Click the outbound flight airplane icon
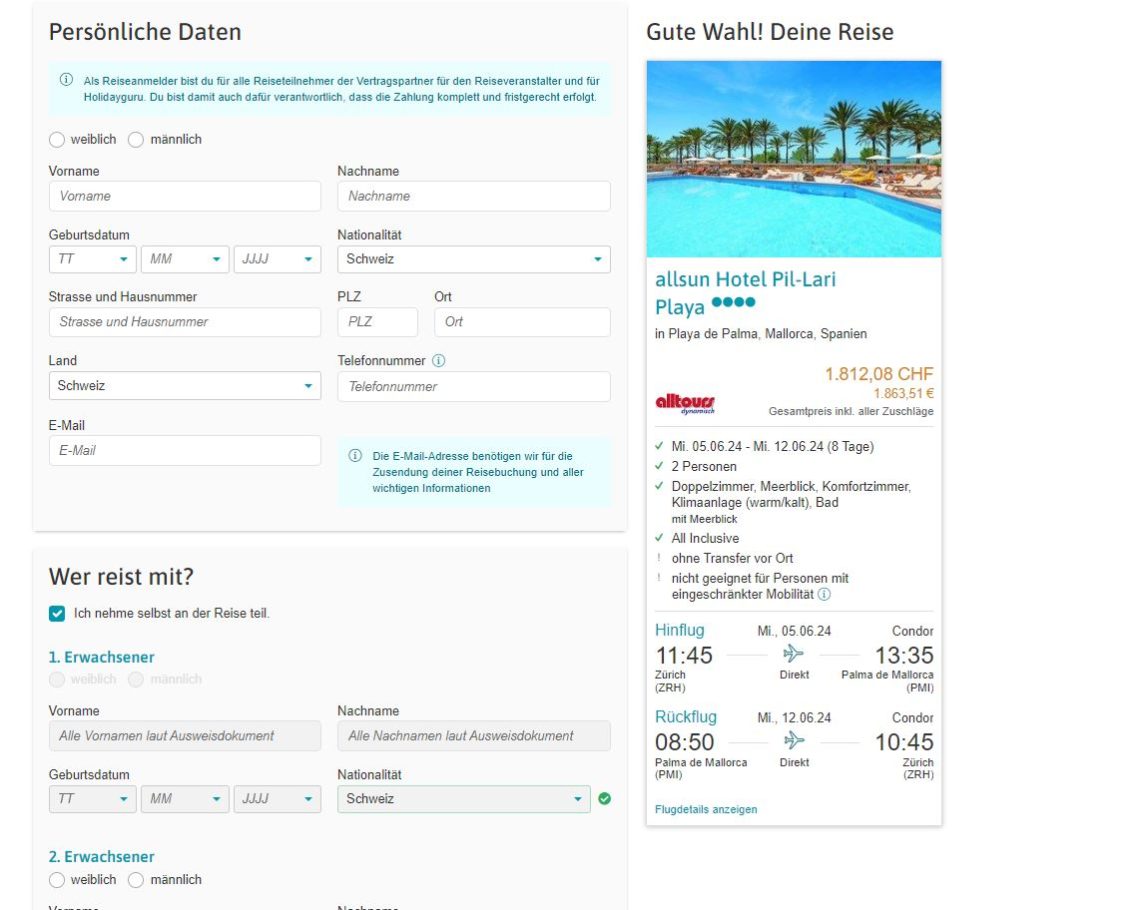1140x910 pixels. pyautogui.click(x=793, y=654)
